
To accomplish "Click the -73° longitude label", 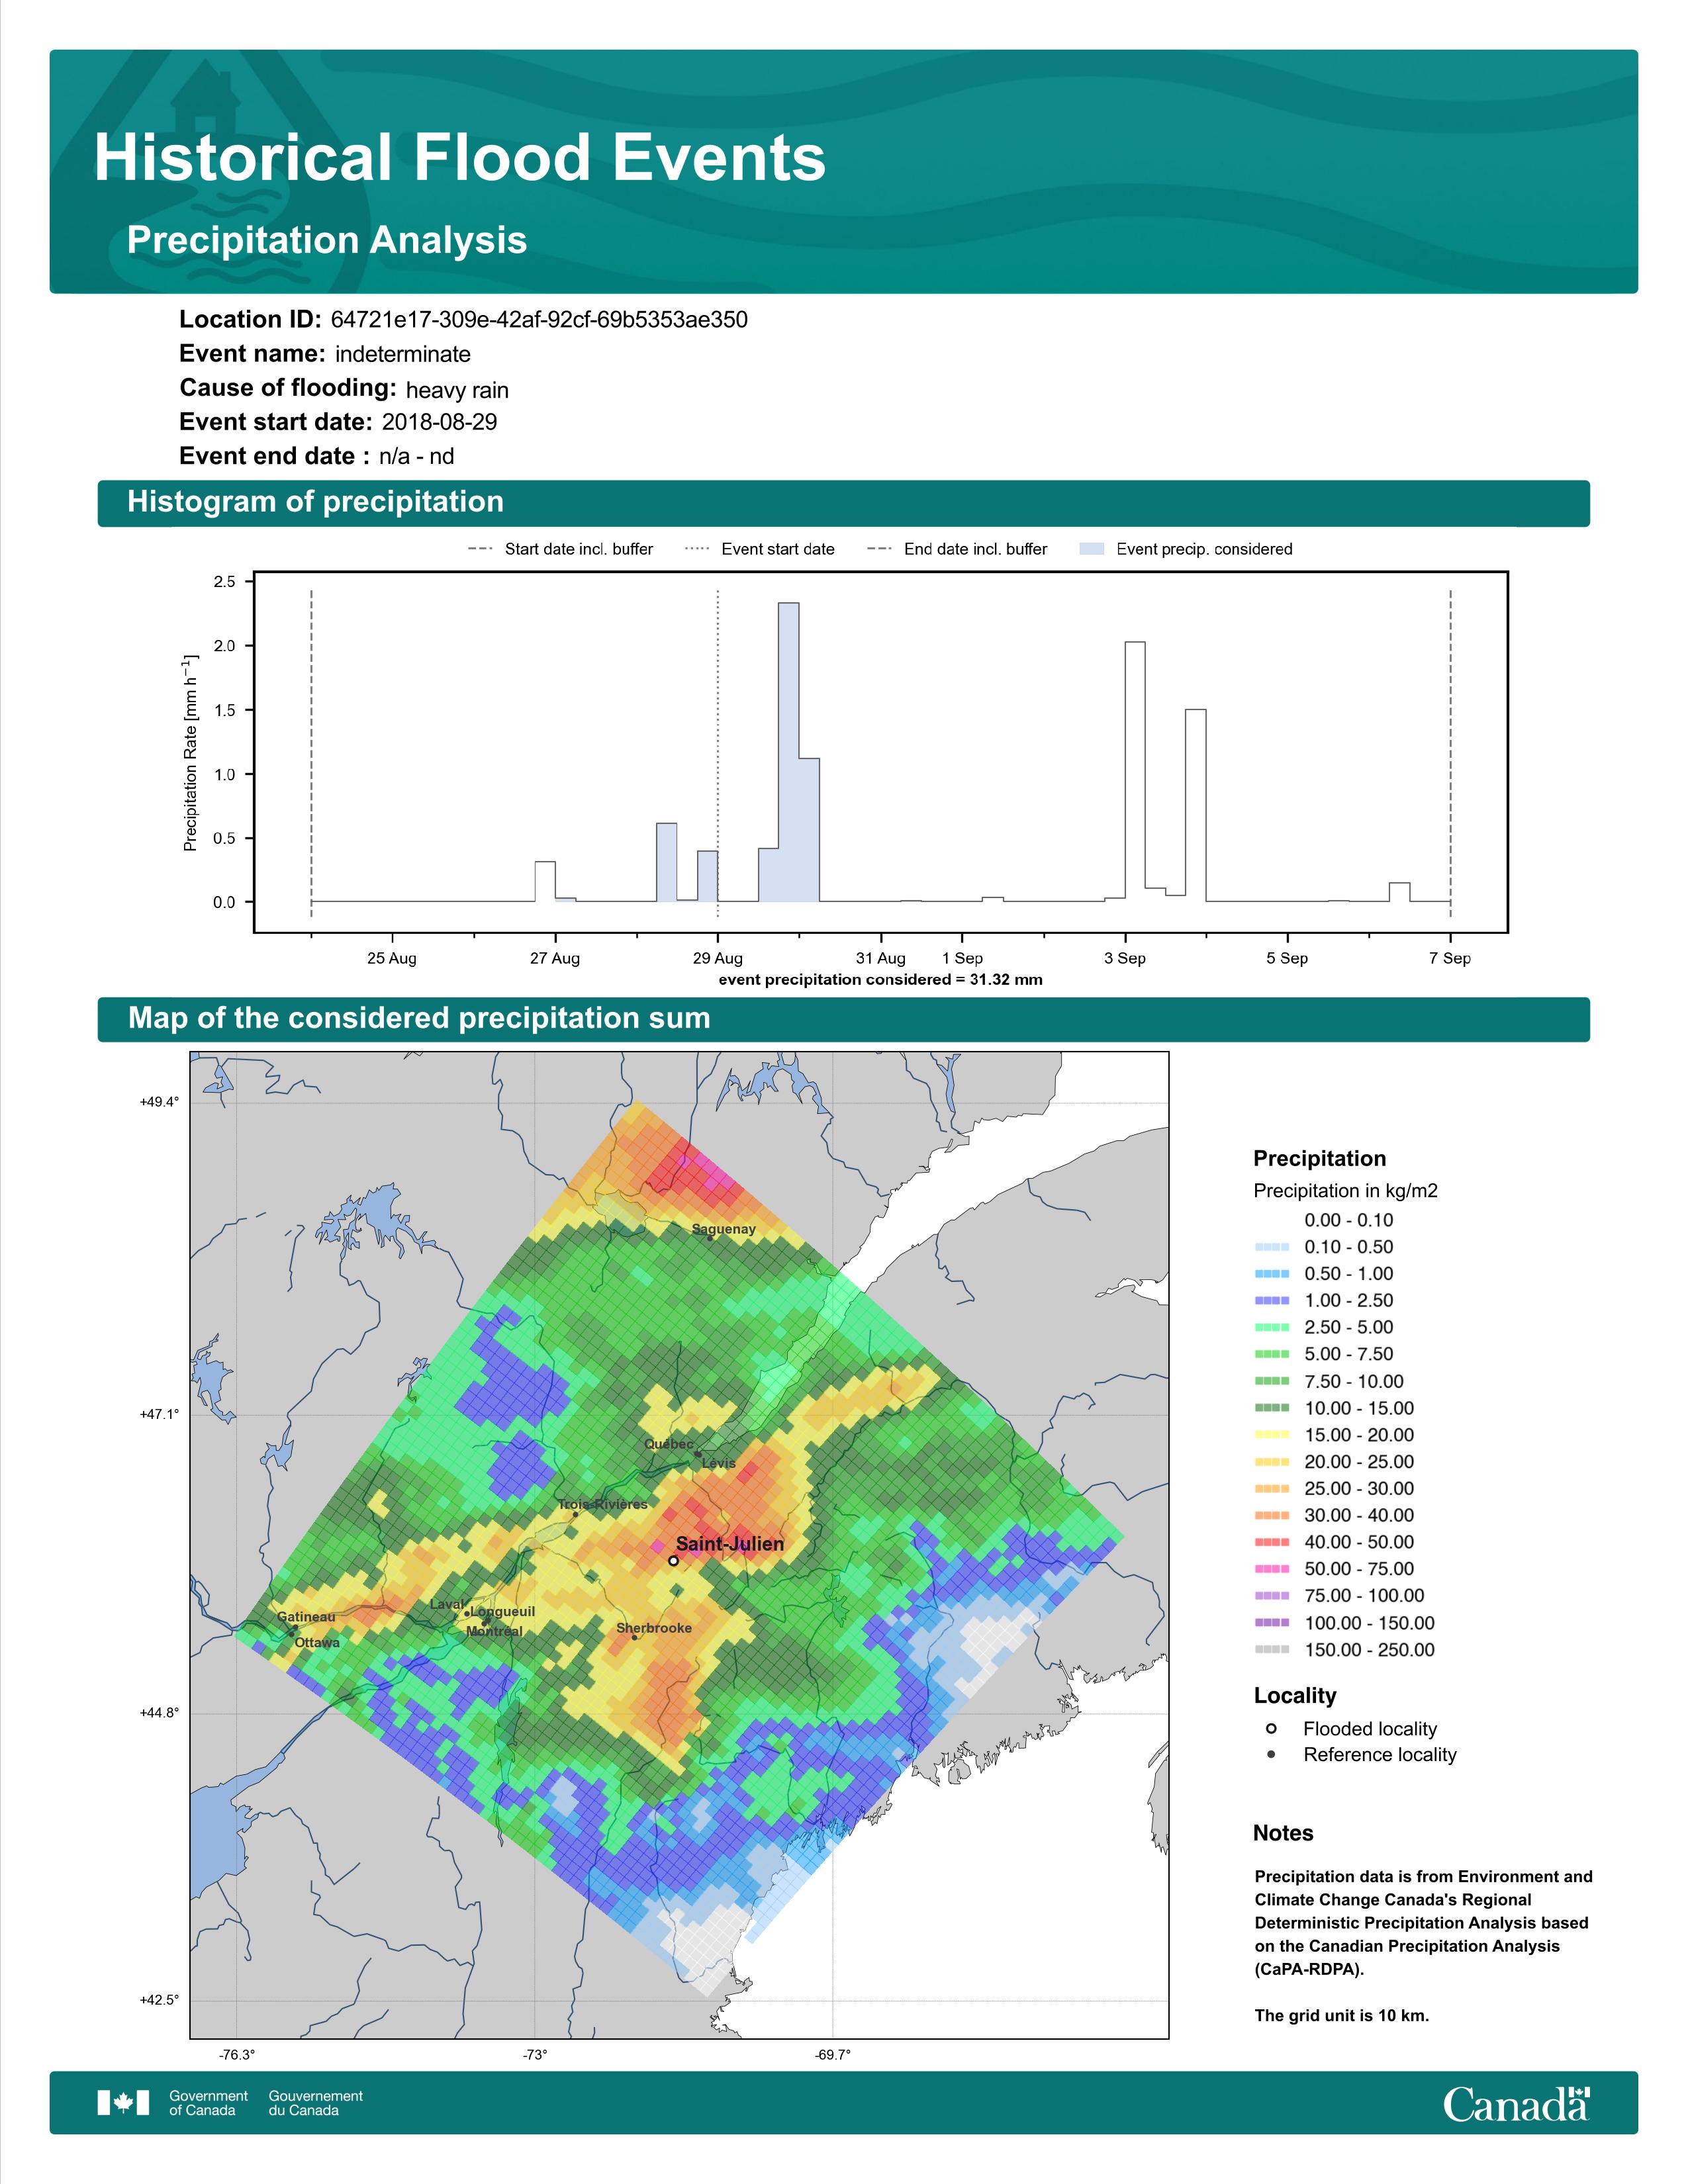I will [x=535, y=2054].
